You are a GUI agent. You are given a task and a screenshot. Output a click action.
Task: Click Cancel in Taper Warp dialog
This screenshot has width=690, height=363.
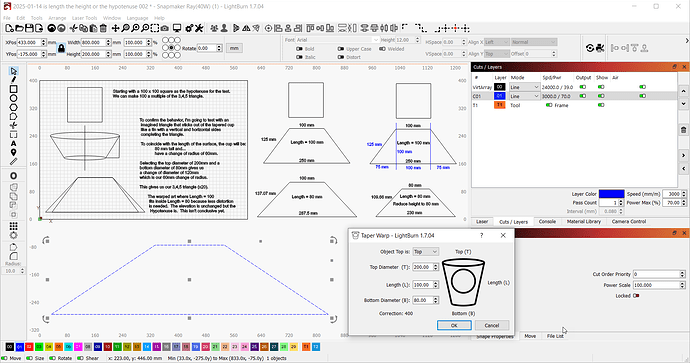(492, 326)
